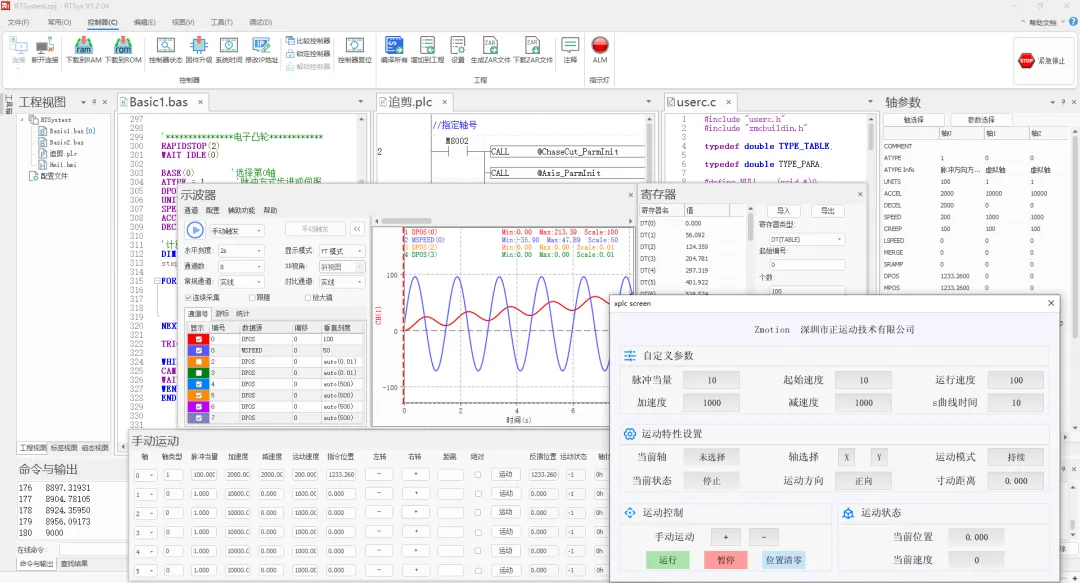Open the 水平刻度 2s dropdown

[241, 251]
